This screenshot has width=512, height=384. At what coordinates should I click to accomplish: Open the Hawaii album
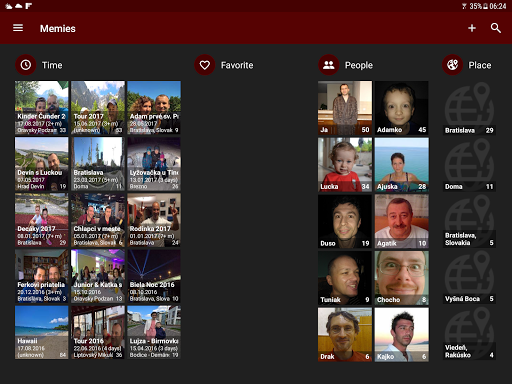[x=42, y=333]
